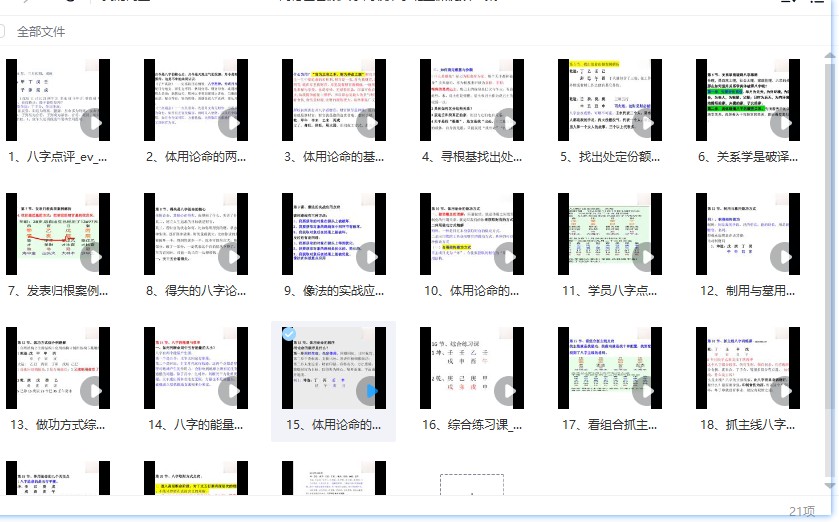This screenshot has width=839, height=522.
Task: Uncheck the selected video 15 checkbox
Action: 289,334
